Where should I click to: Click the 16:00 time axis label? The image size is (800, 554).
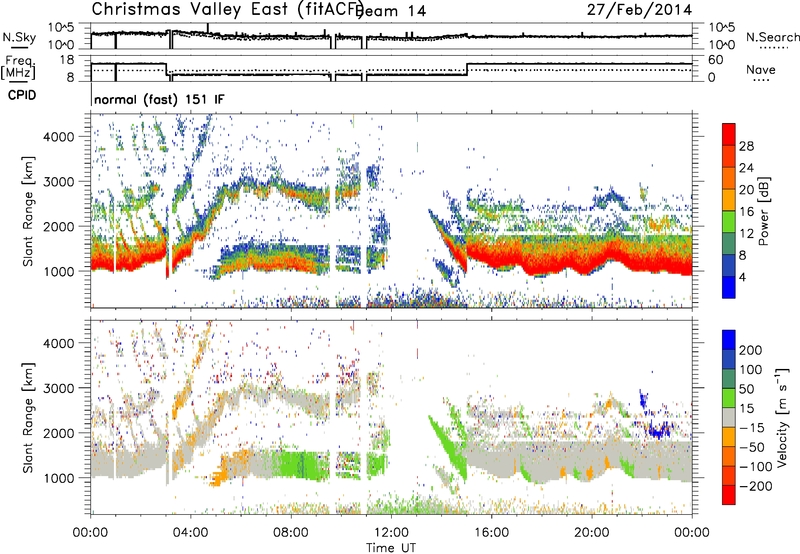click(491, 532)
